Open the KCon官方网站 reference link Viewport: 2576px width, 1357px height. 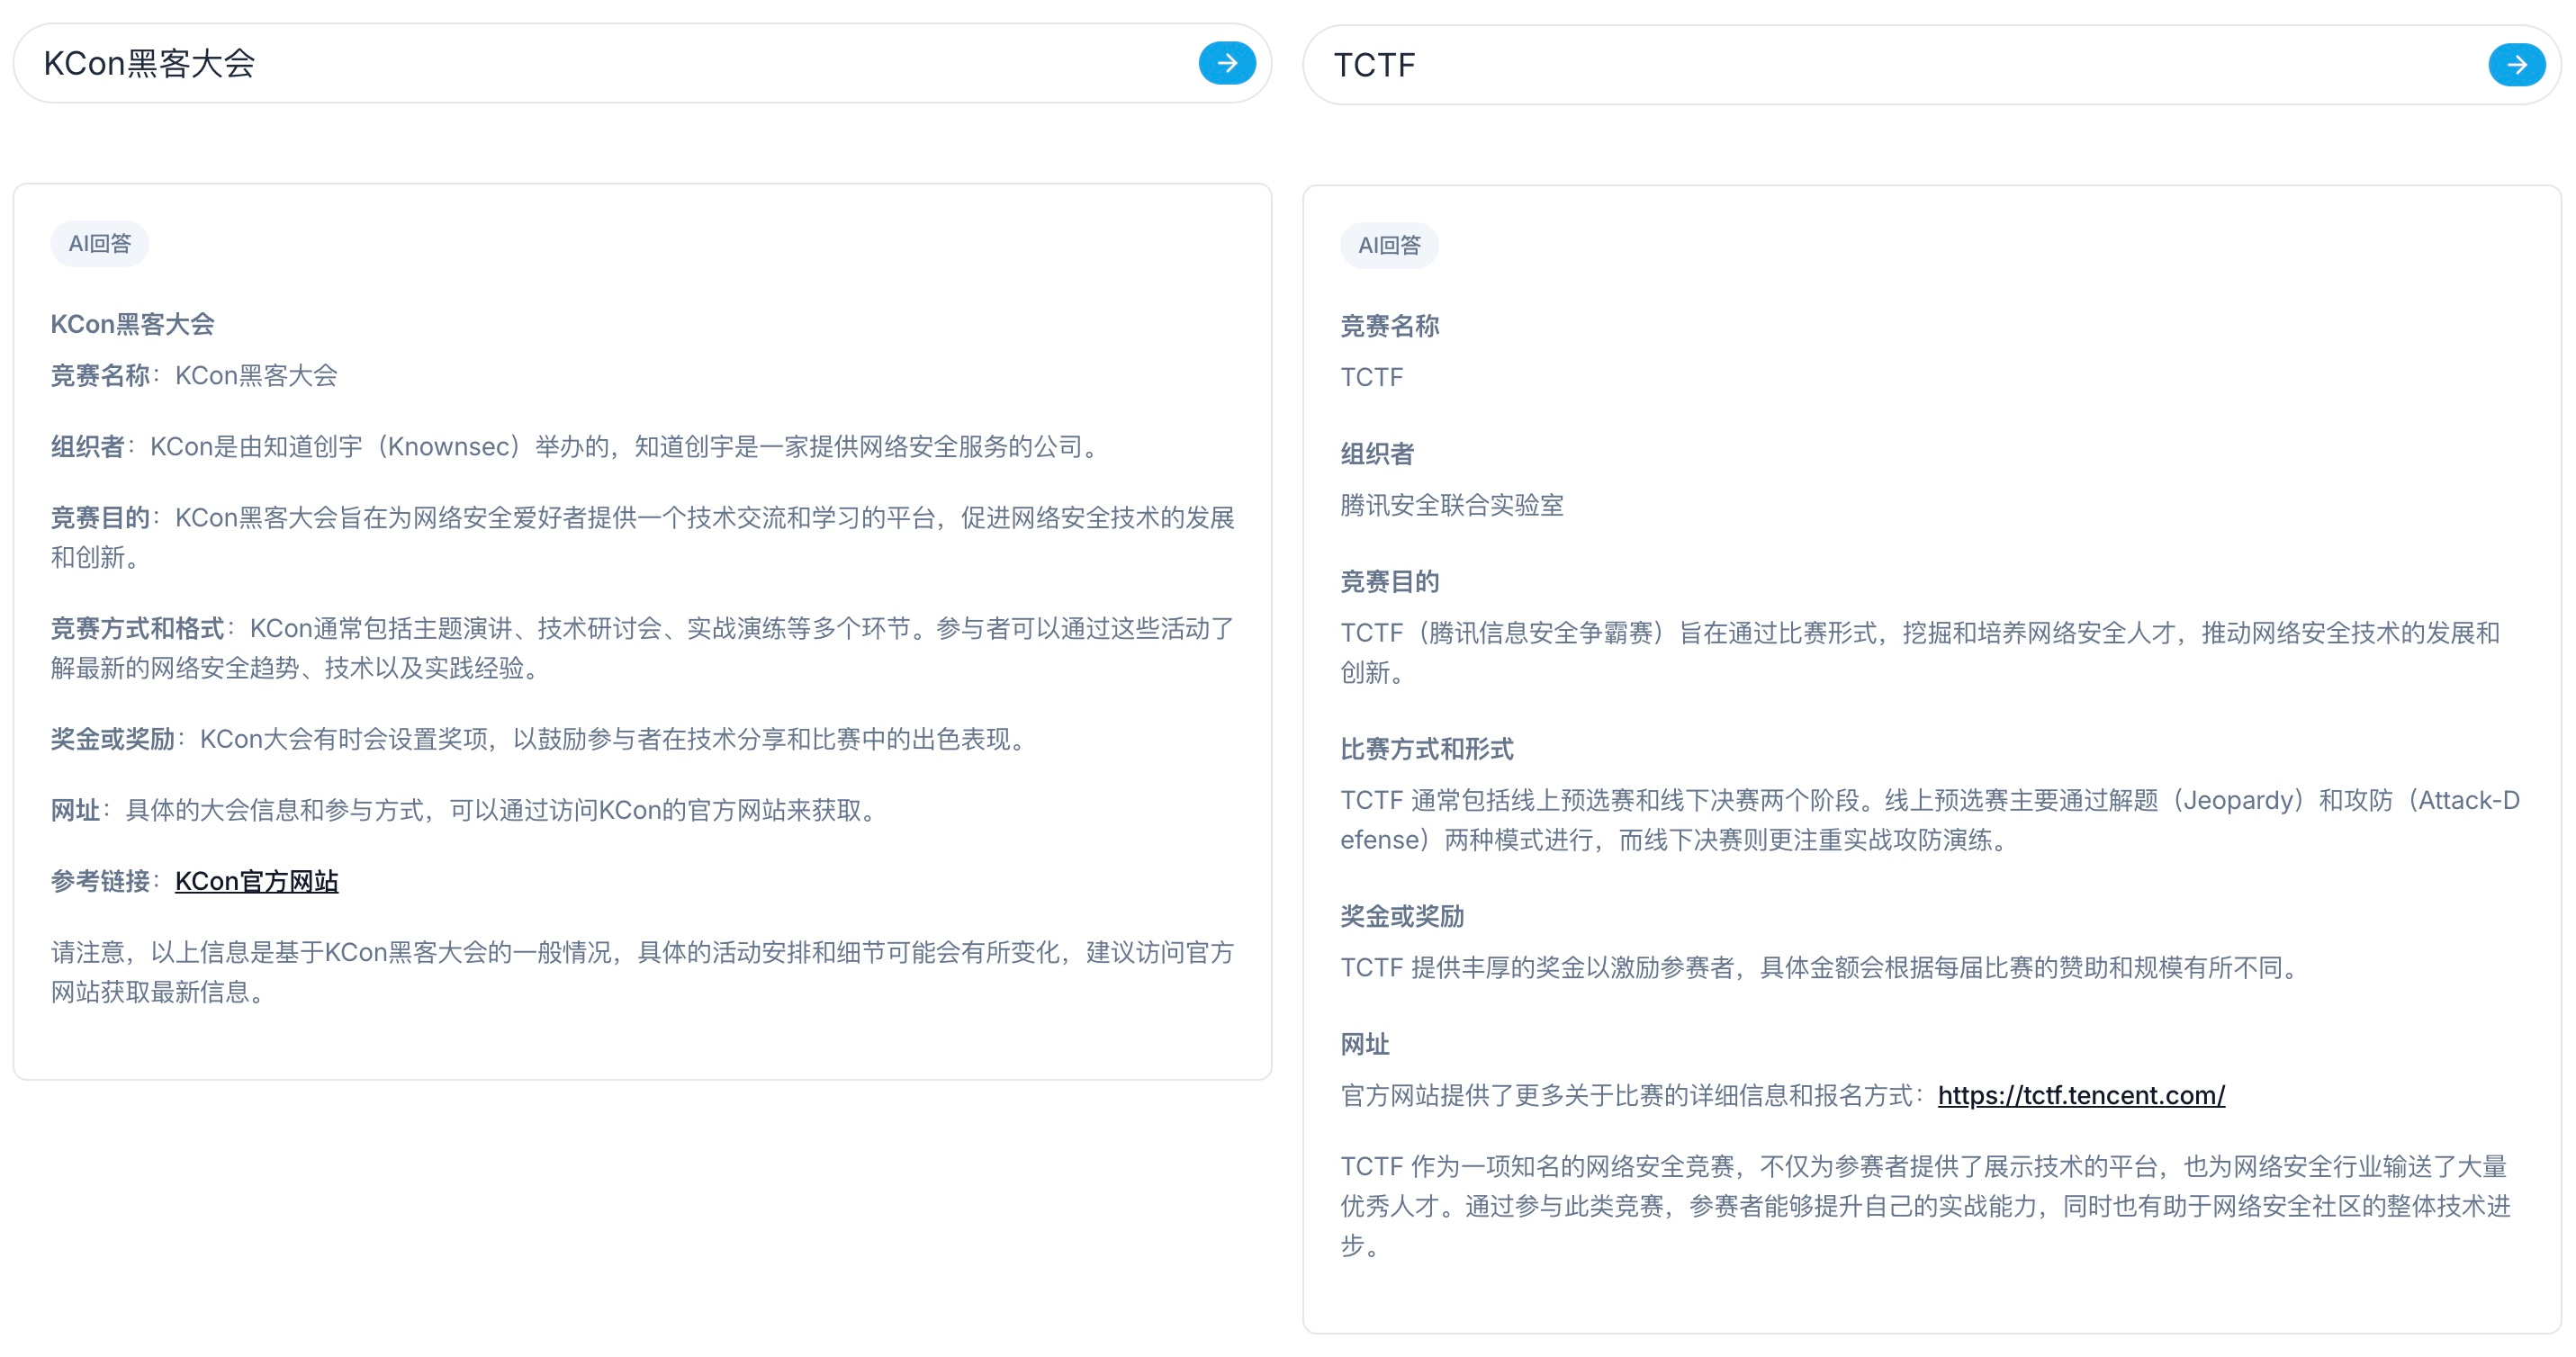click(256, 881)
